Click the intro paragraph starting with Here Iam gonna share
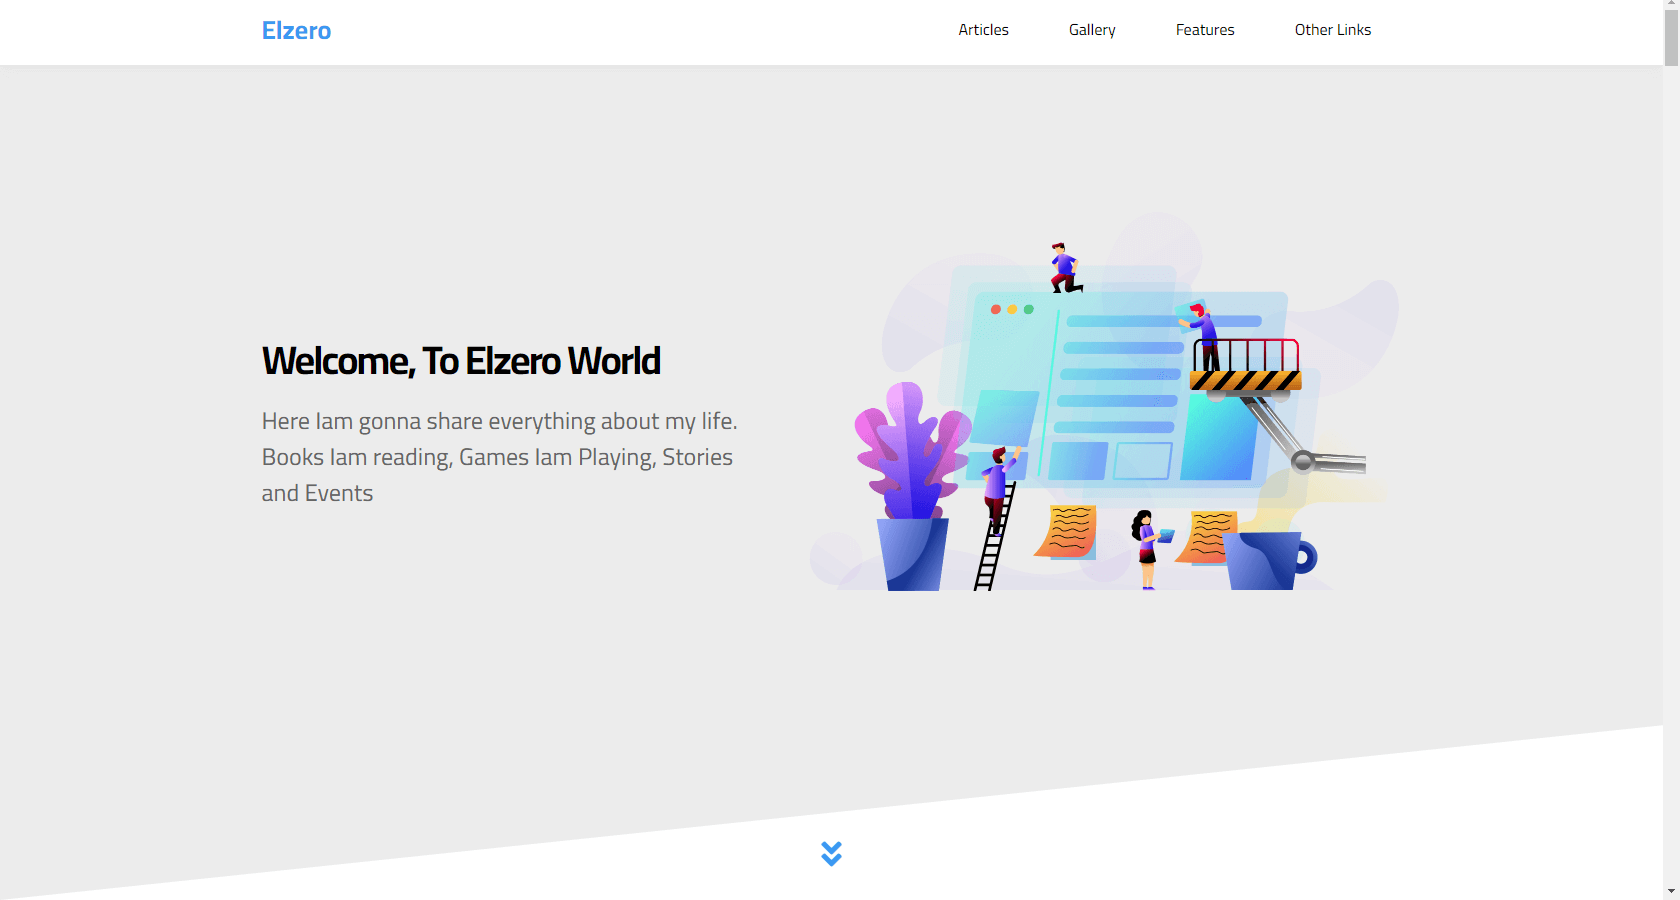Screen dimensions: 1680x900 point(500,457)
